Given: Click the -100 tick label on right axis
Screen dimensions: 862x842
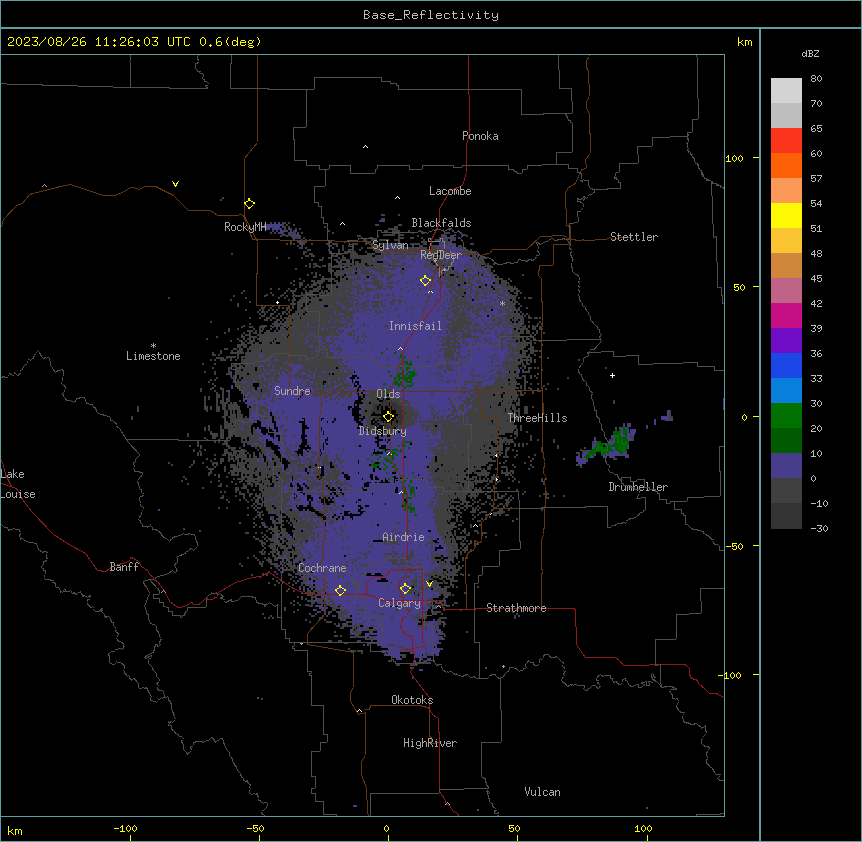Looking at the screenshot, I should (731, 675).
